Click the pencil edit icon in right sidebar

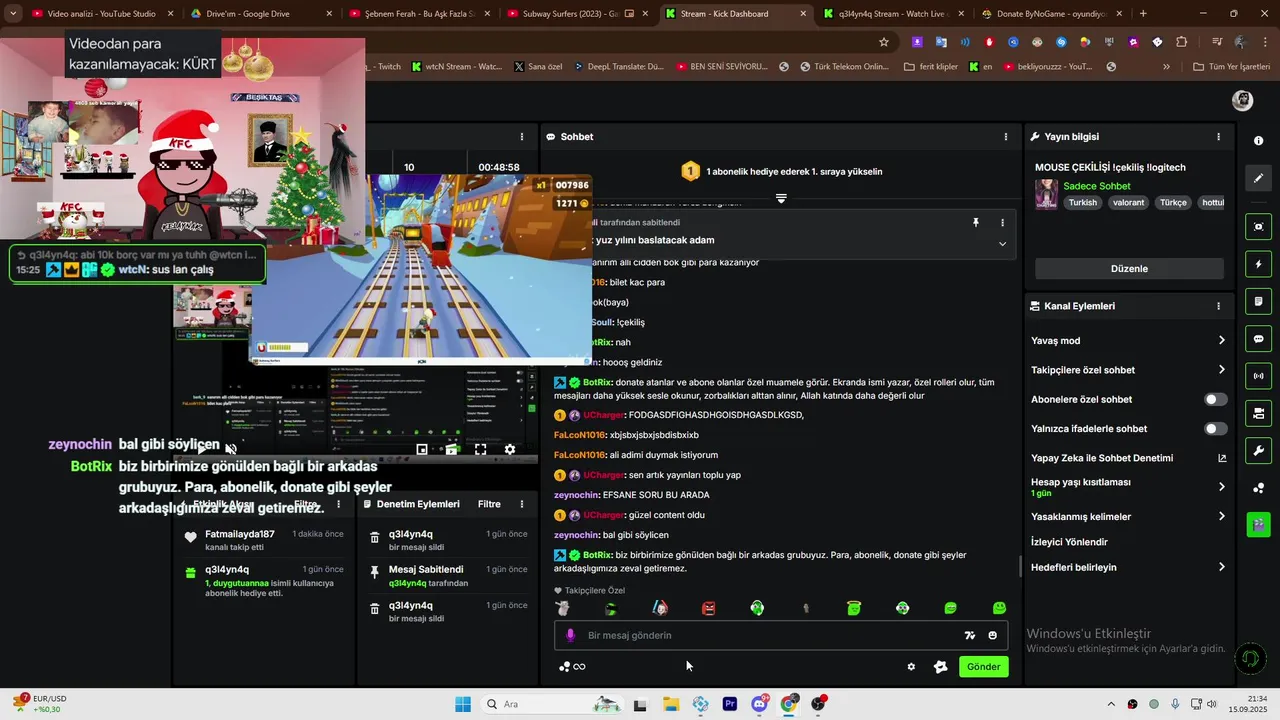pyautogui.click(x=1259, y=178)
